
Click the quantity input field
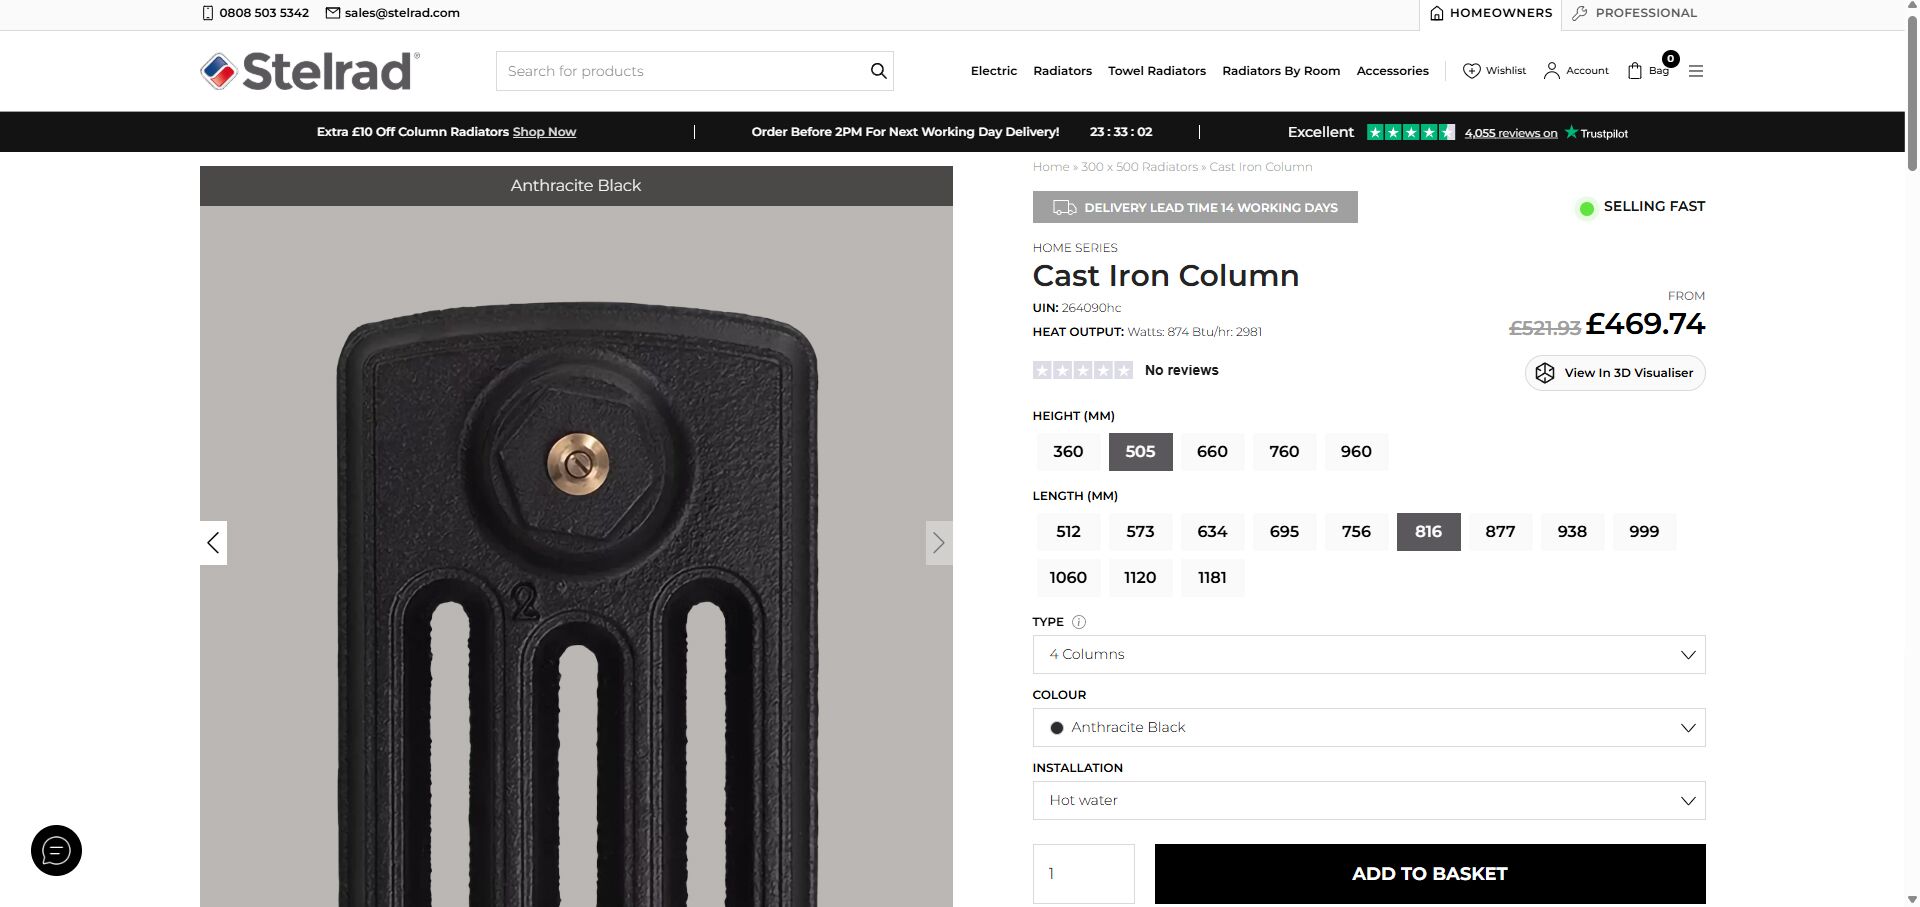coord(1083,874)
